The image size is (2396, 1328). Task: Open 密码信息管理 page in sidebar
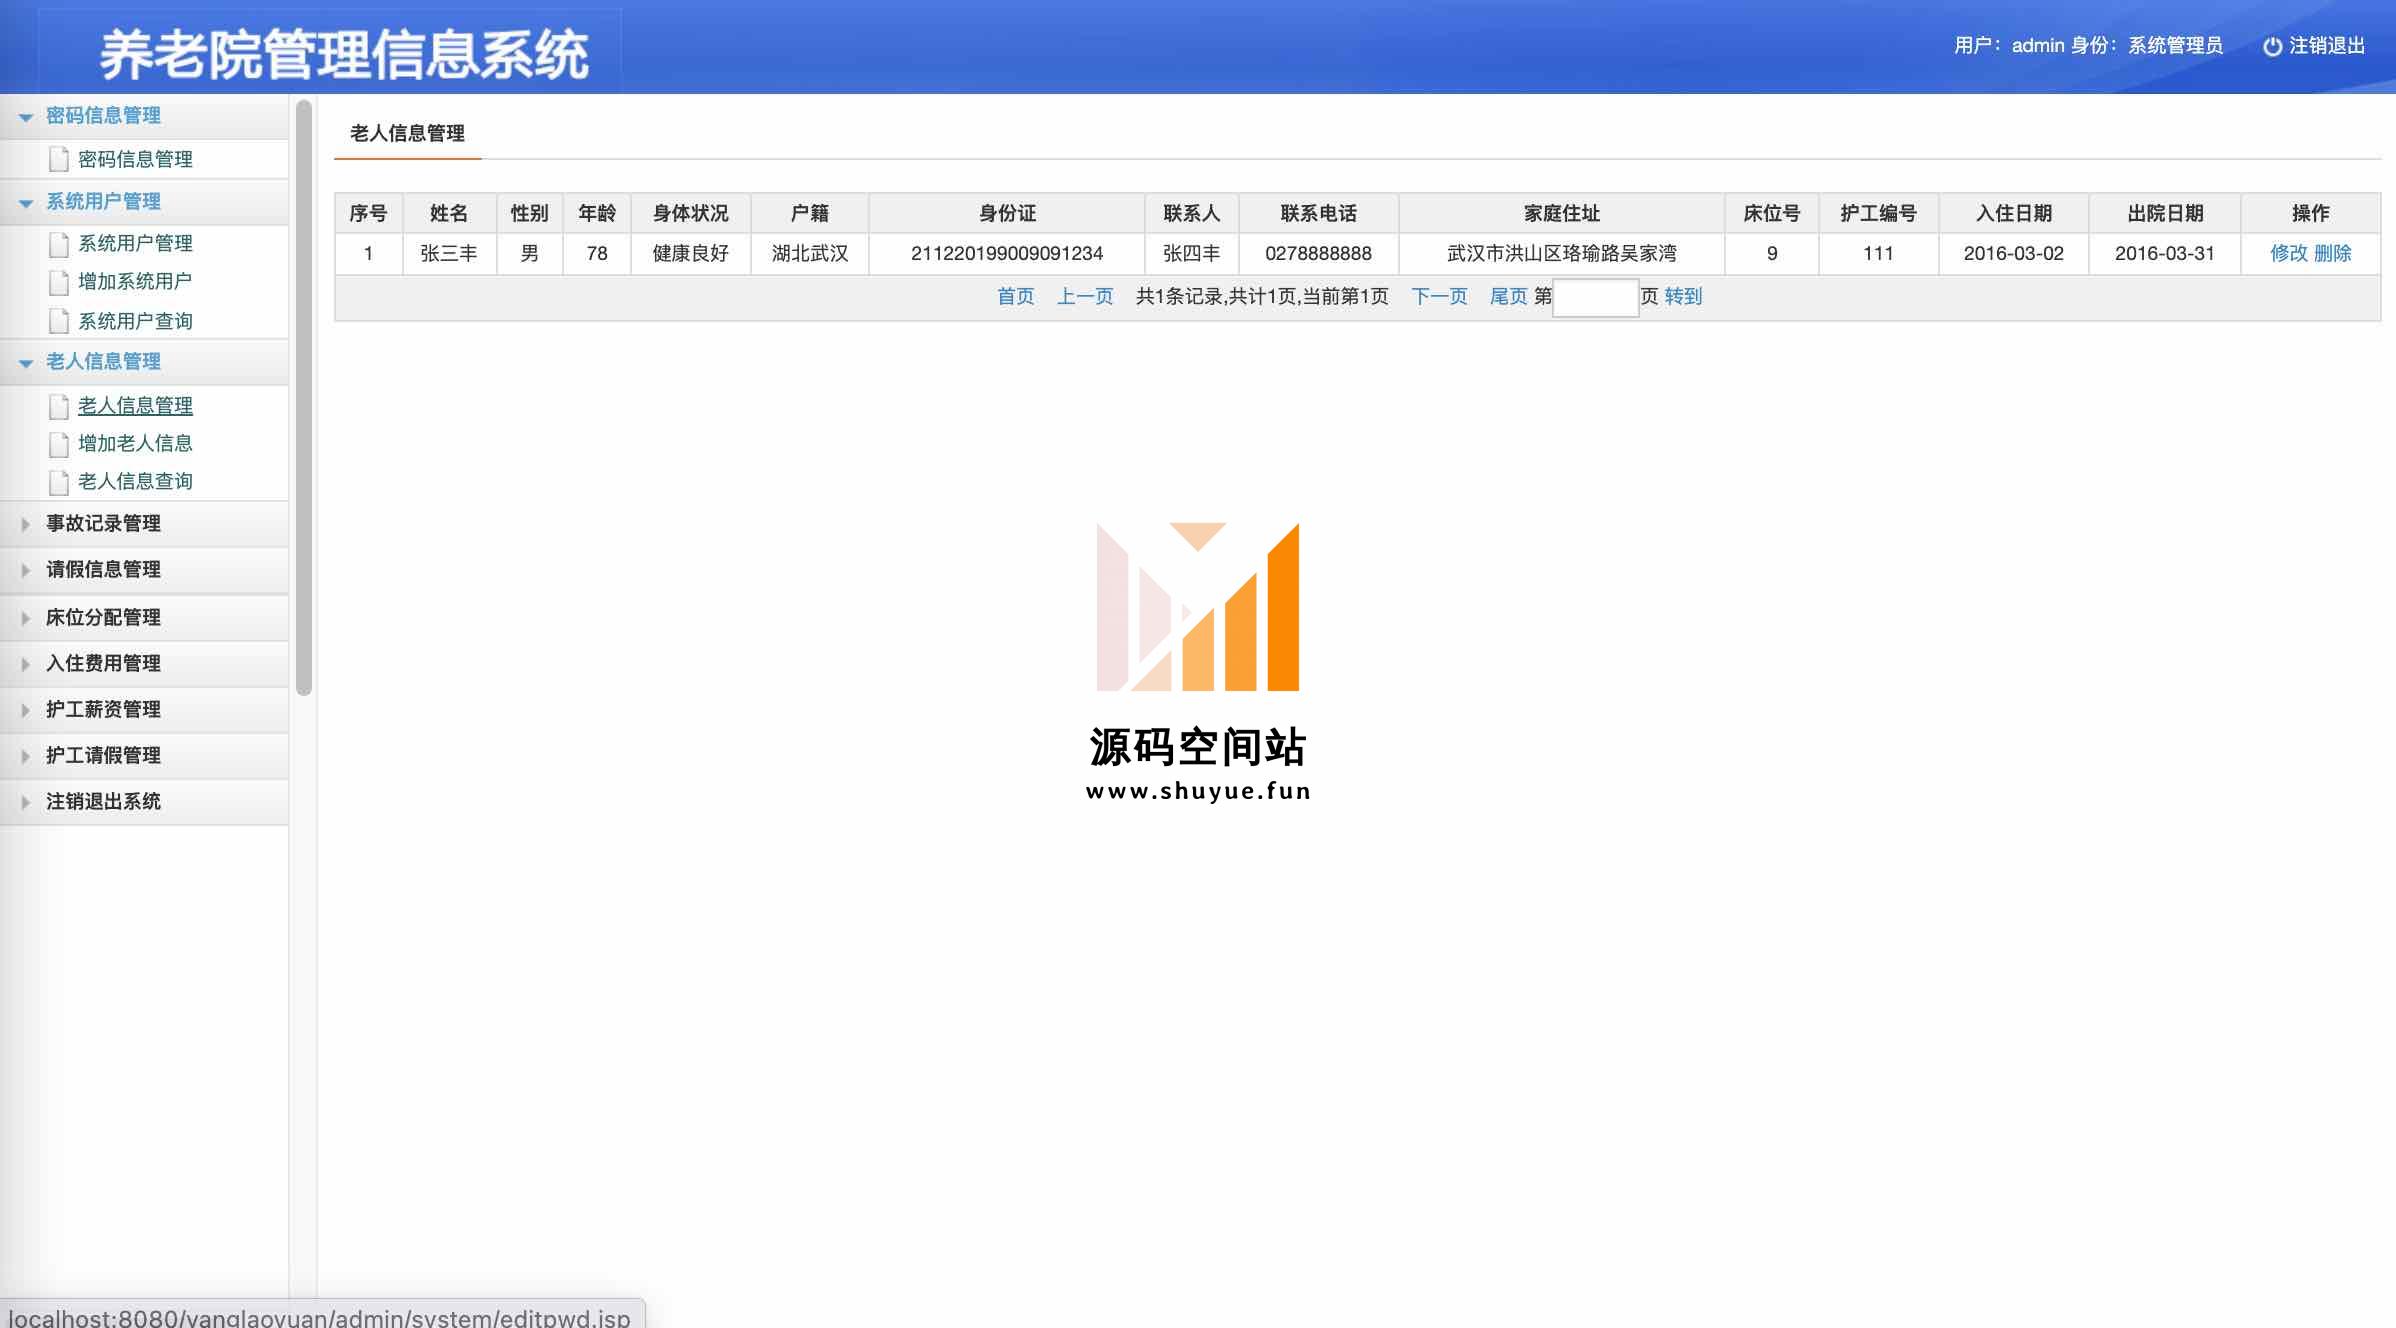(135, 159)
